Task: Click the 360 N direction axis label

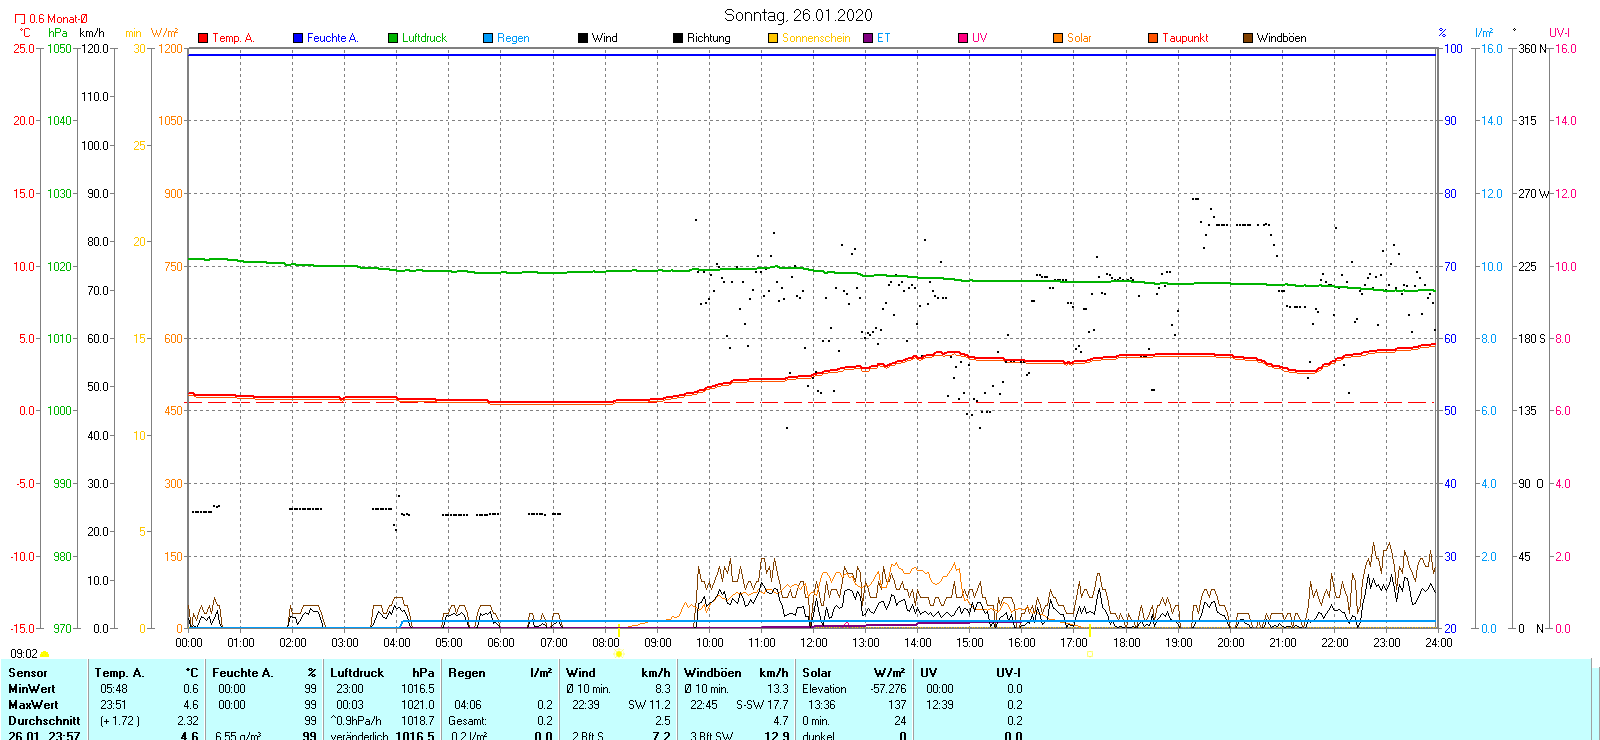Action: click(1532, 49)
